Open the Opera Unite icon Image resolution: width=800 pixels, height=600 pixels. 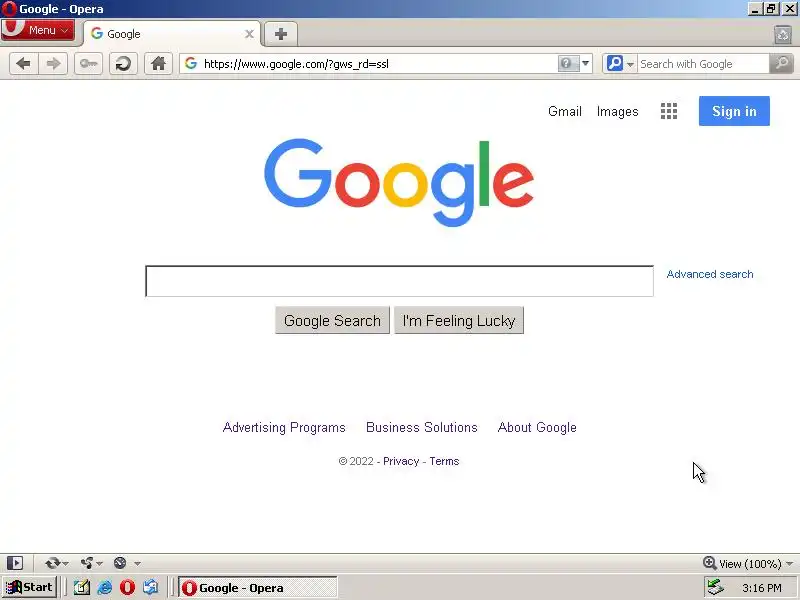point(87,563)
